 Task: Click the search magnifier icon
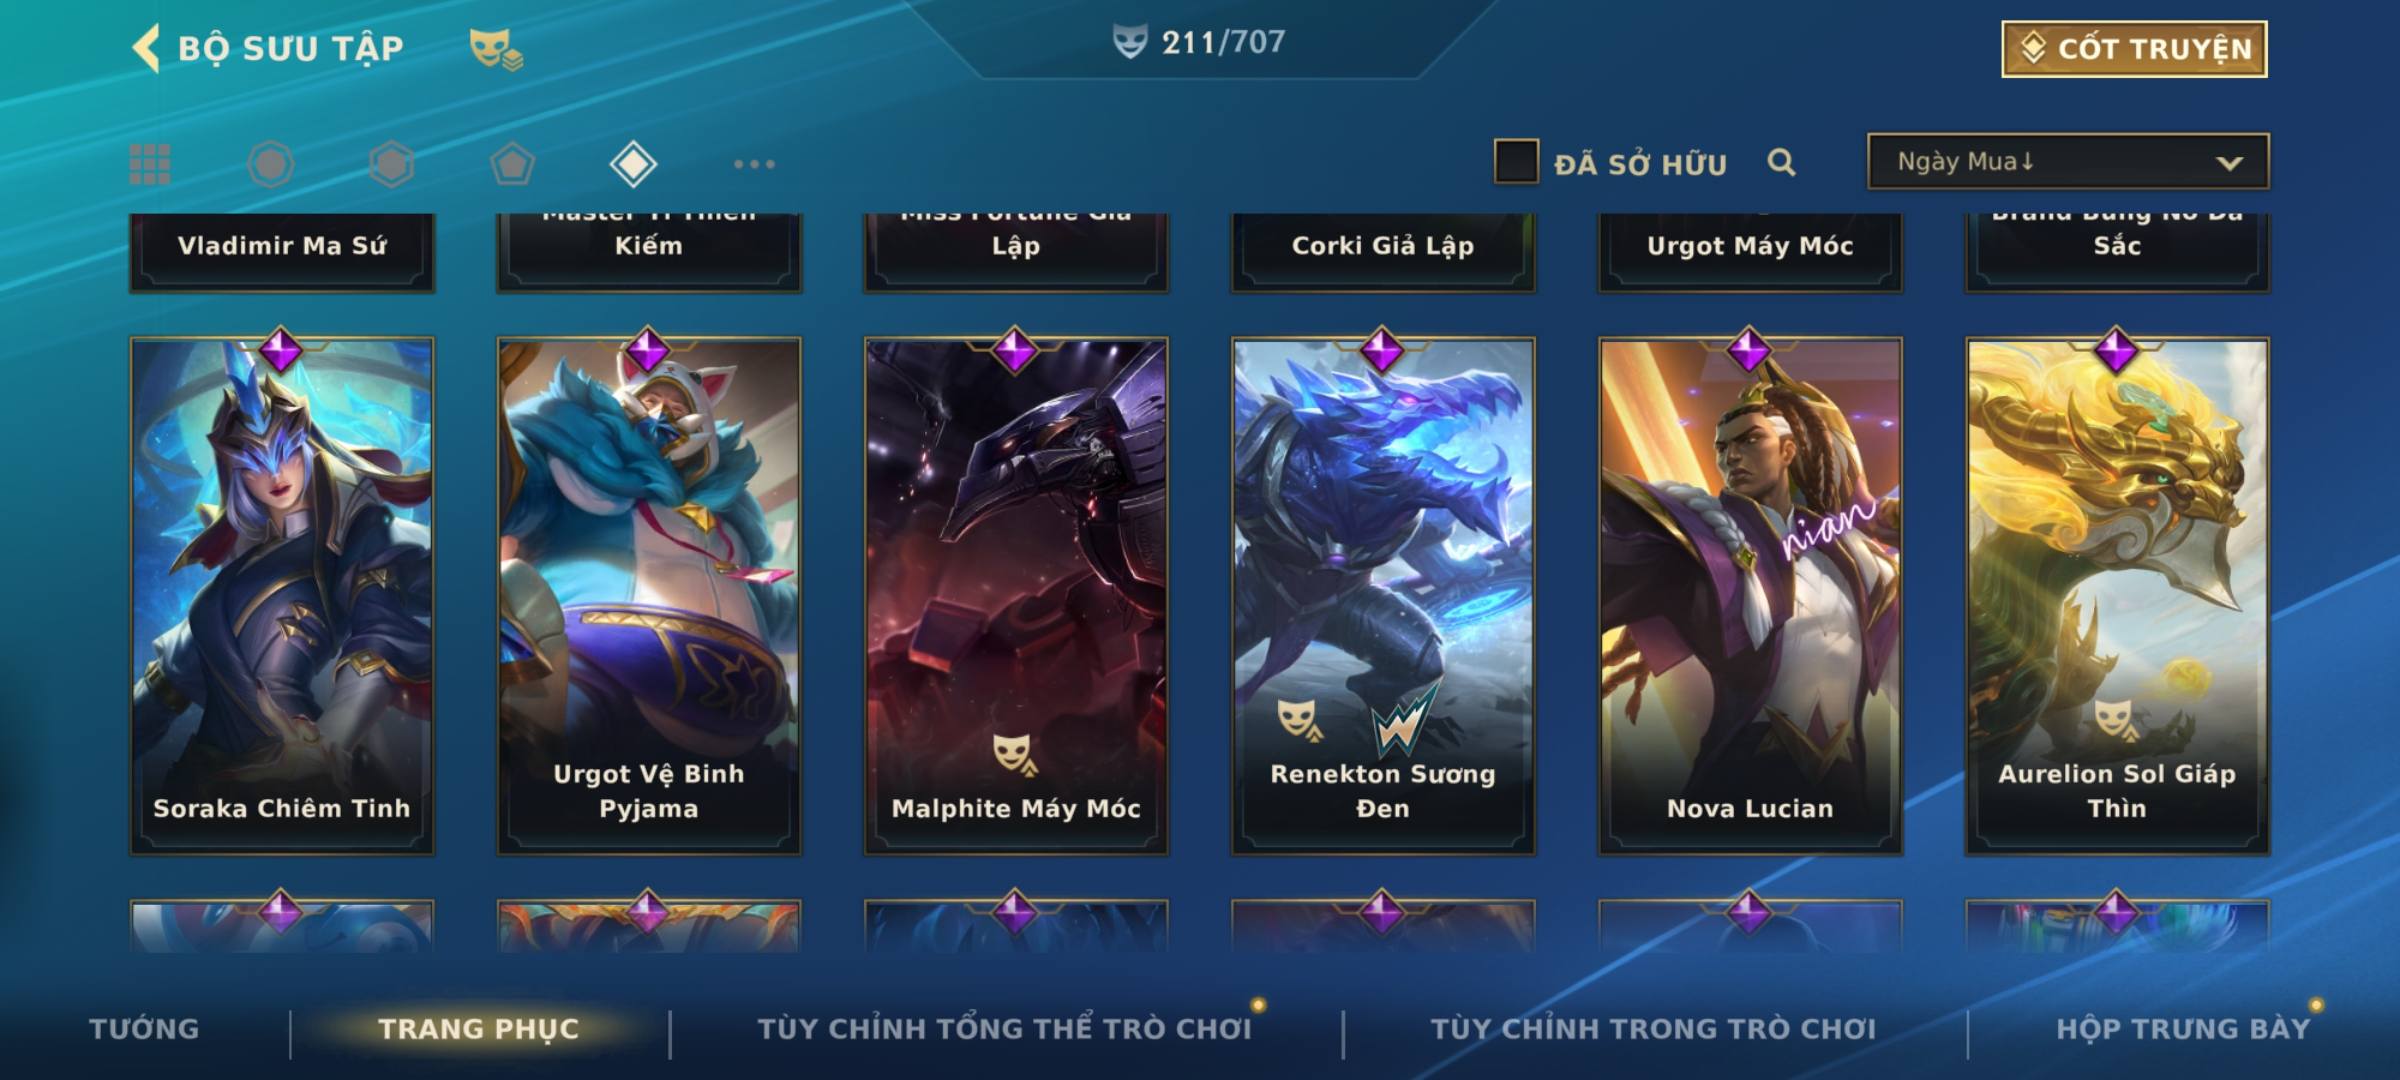pos(1781,162)
